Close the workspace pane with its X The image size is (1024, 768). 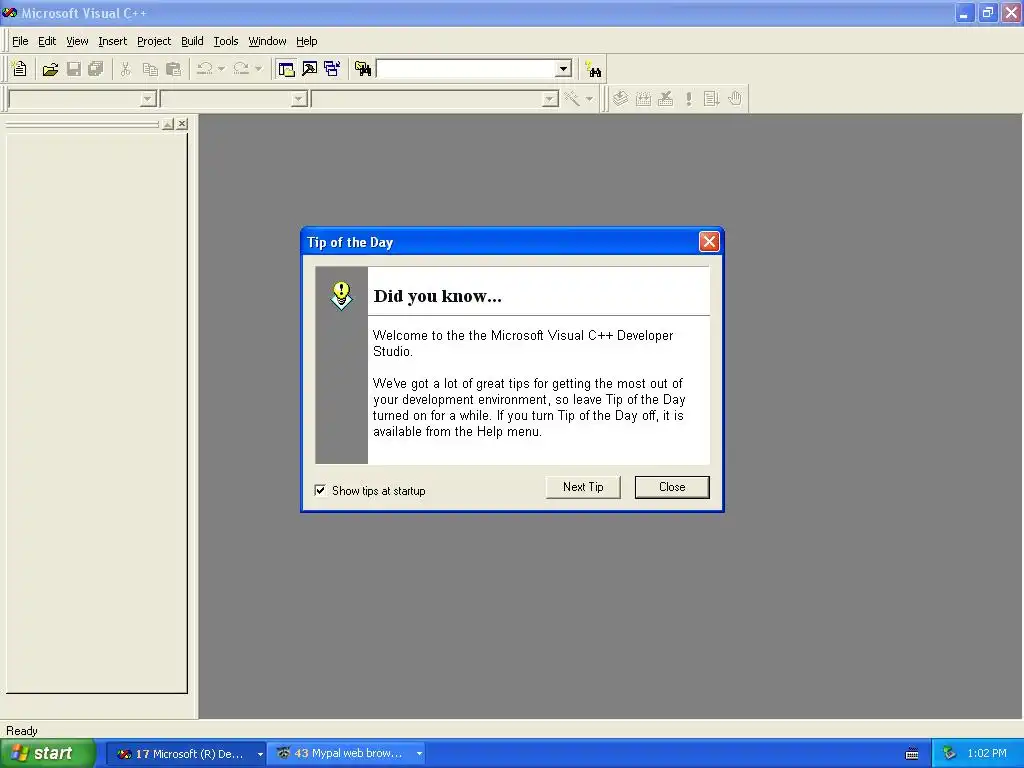[182, 123]
